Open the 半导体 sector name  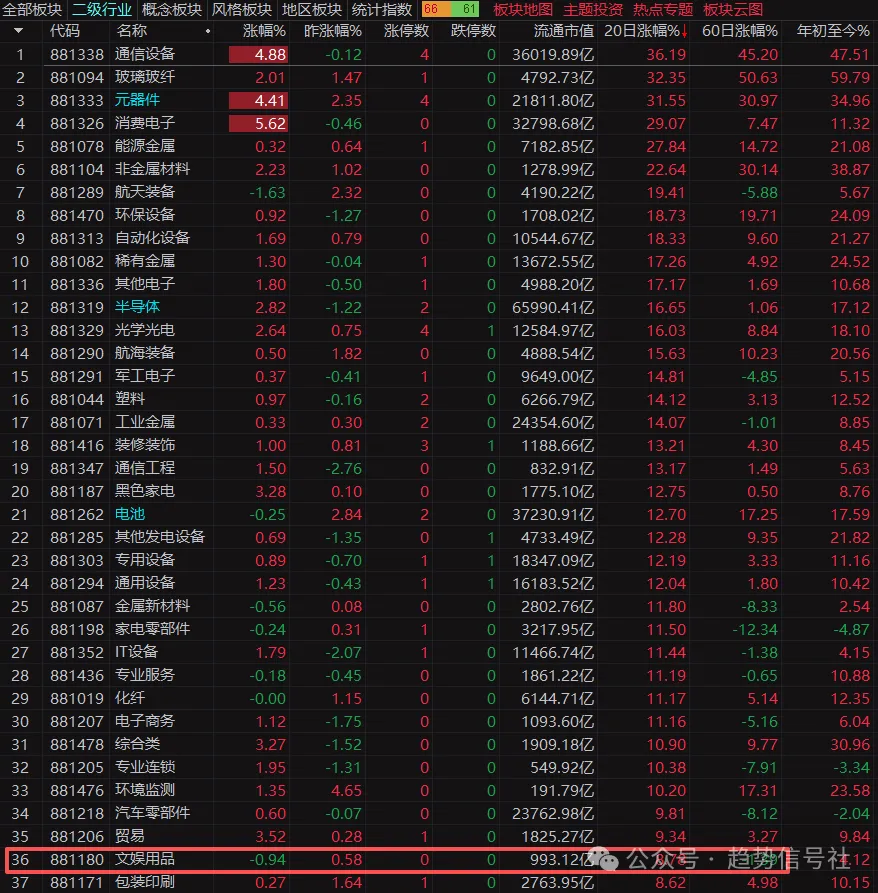(x=137, y=307)
